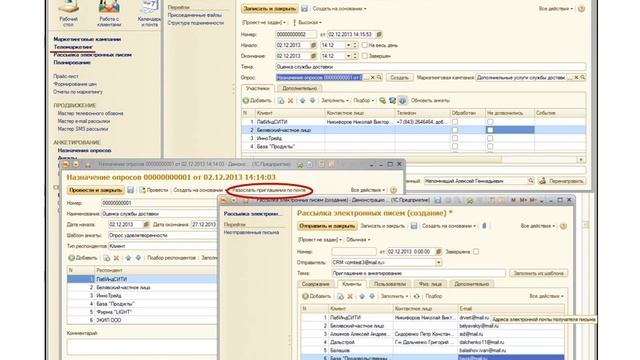Copy participant row using copy icon

pos(281,100)
